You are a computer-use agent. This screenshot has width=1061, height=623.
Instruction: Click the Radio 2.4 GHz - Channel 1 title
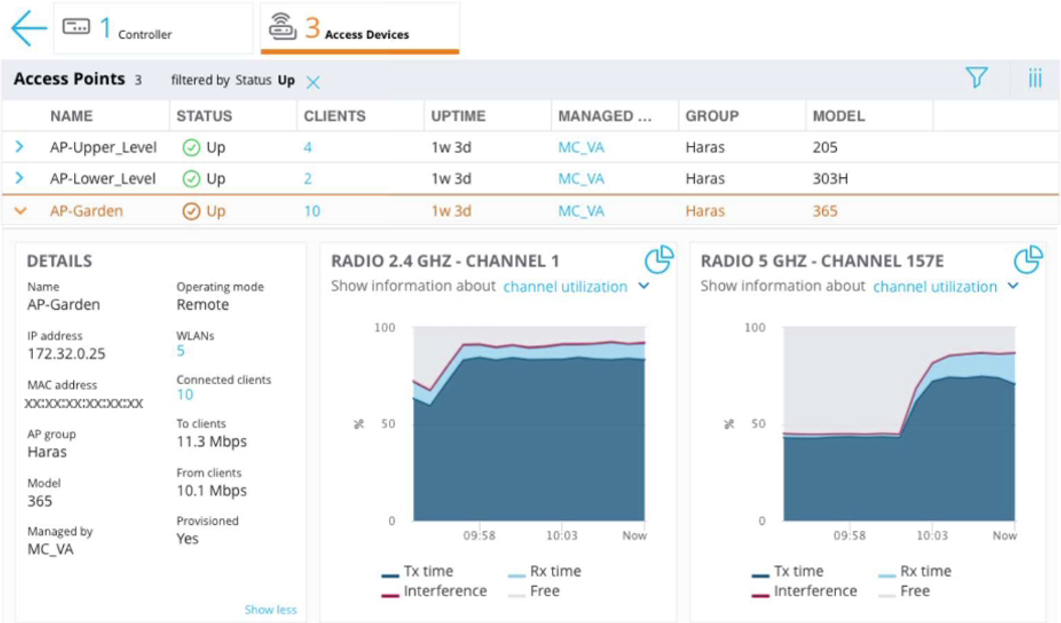tap(445, 261)
